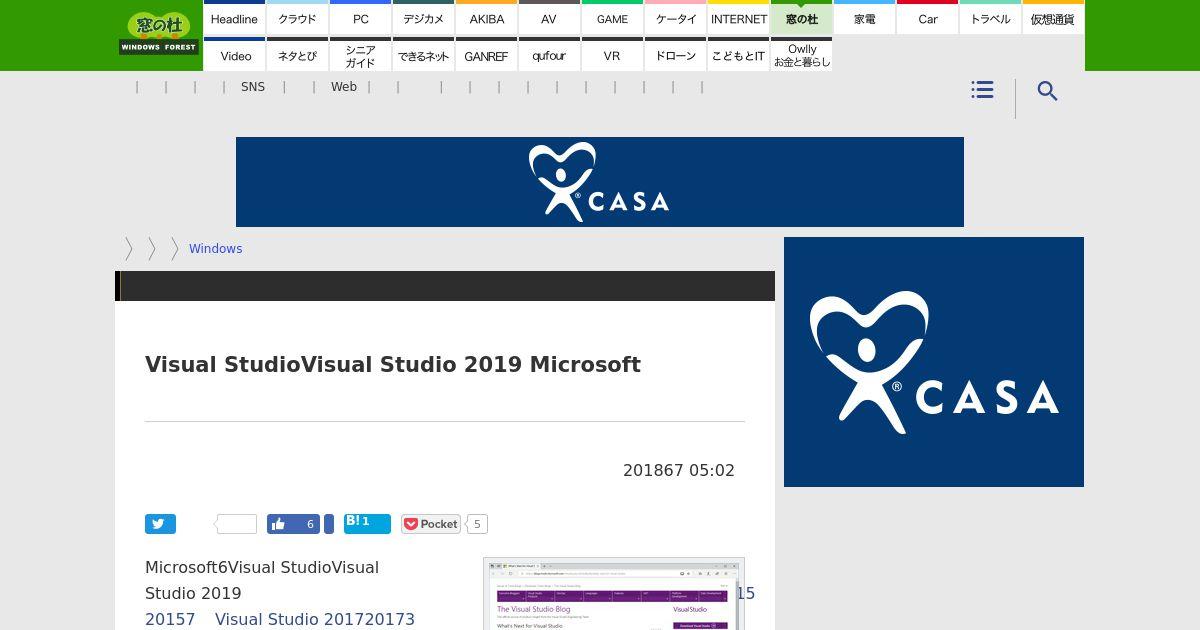The height and width of the screenshot is (630, 1200).
Task: Open the 家電 site tab
Action: (864, 18)
